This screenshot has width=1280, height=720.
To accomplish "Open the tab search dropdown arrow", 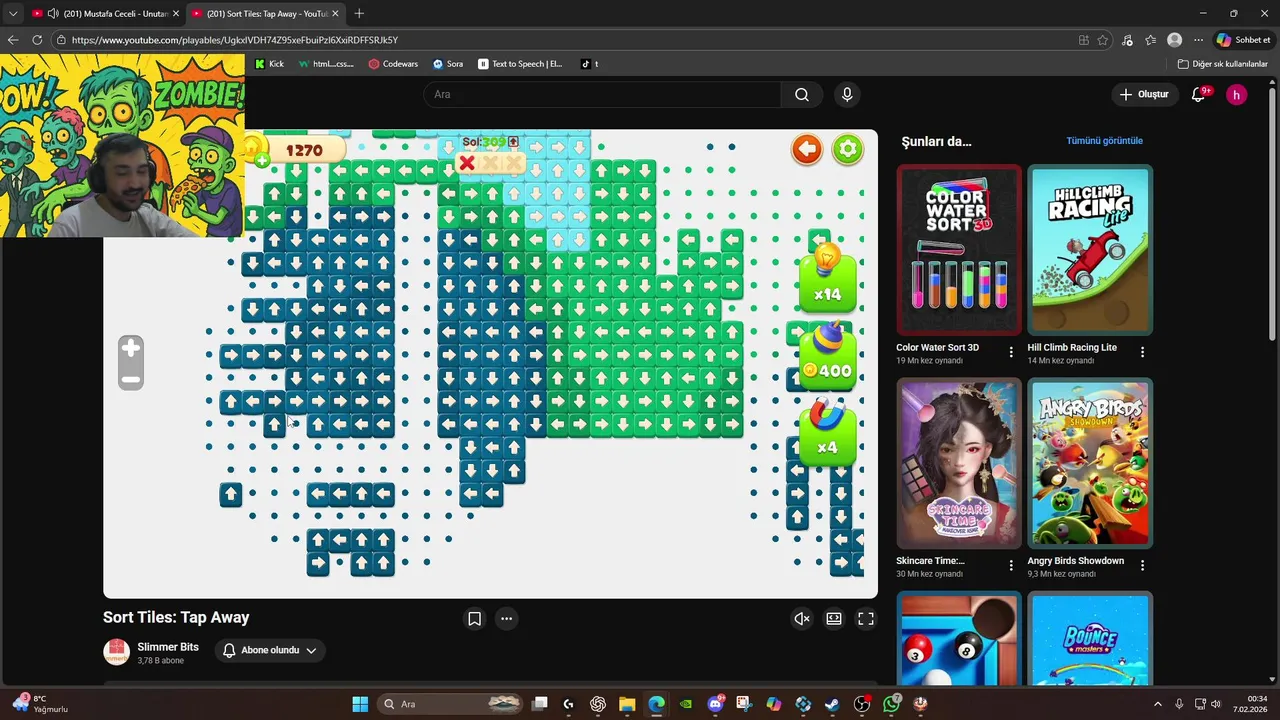I will [x=13, y=13].
